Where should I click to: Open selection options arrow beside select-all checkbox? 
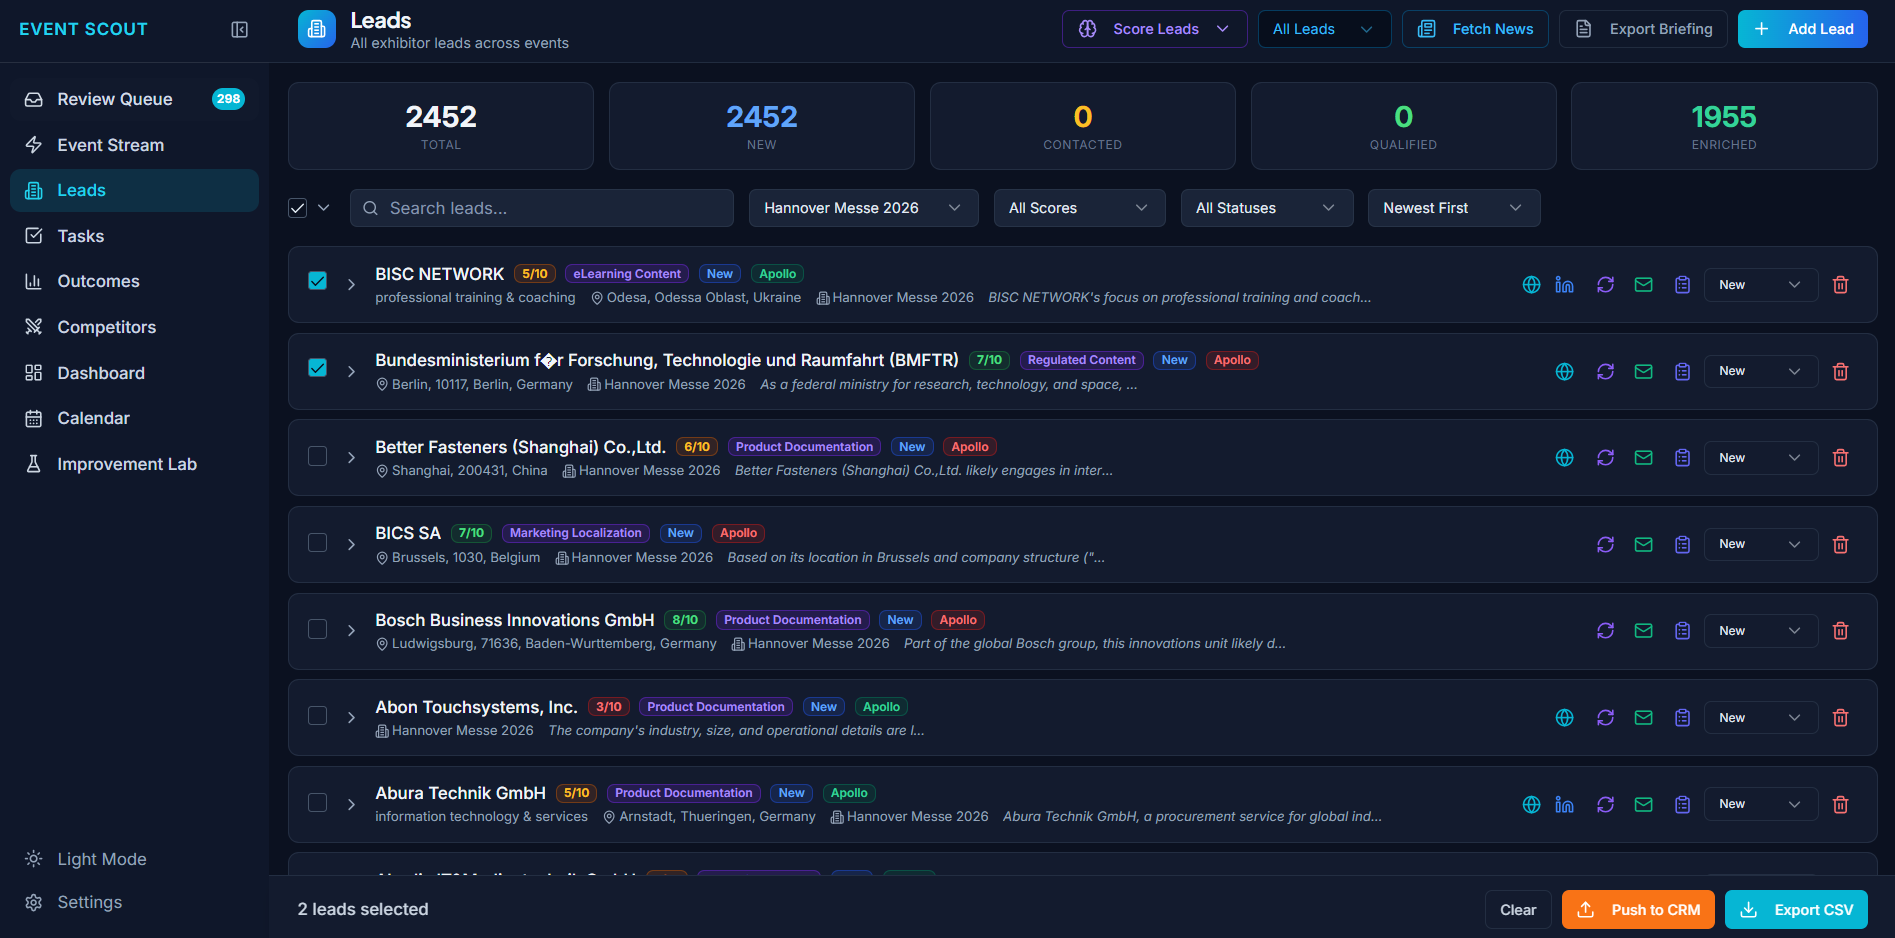pos(323,208)
